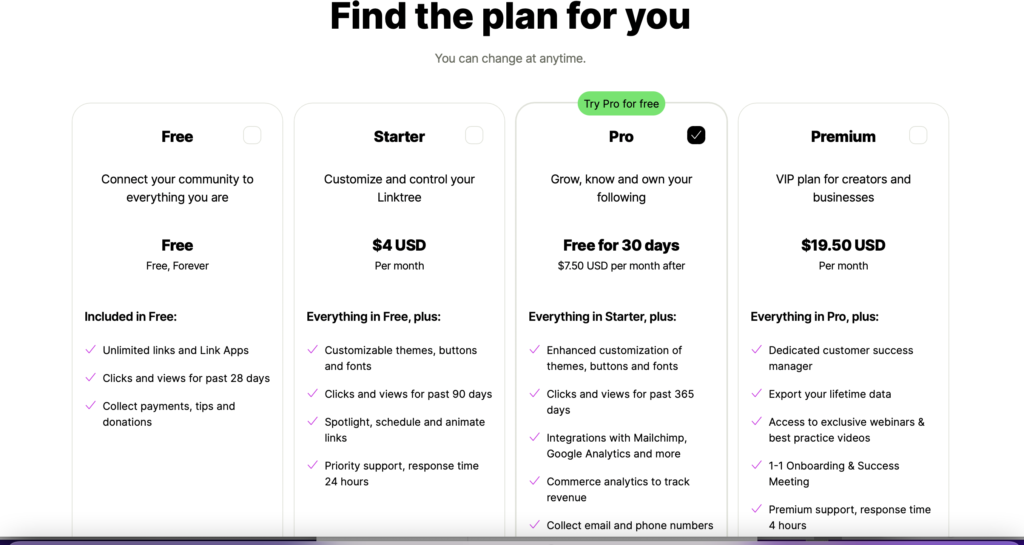1024x545 pixels.
Task: Click the "Collect email and phone numbers" feature
Action: (x=630, y=525)
